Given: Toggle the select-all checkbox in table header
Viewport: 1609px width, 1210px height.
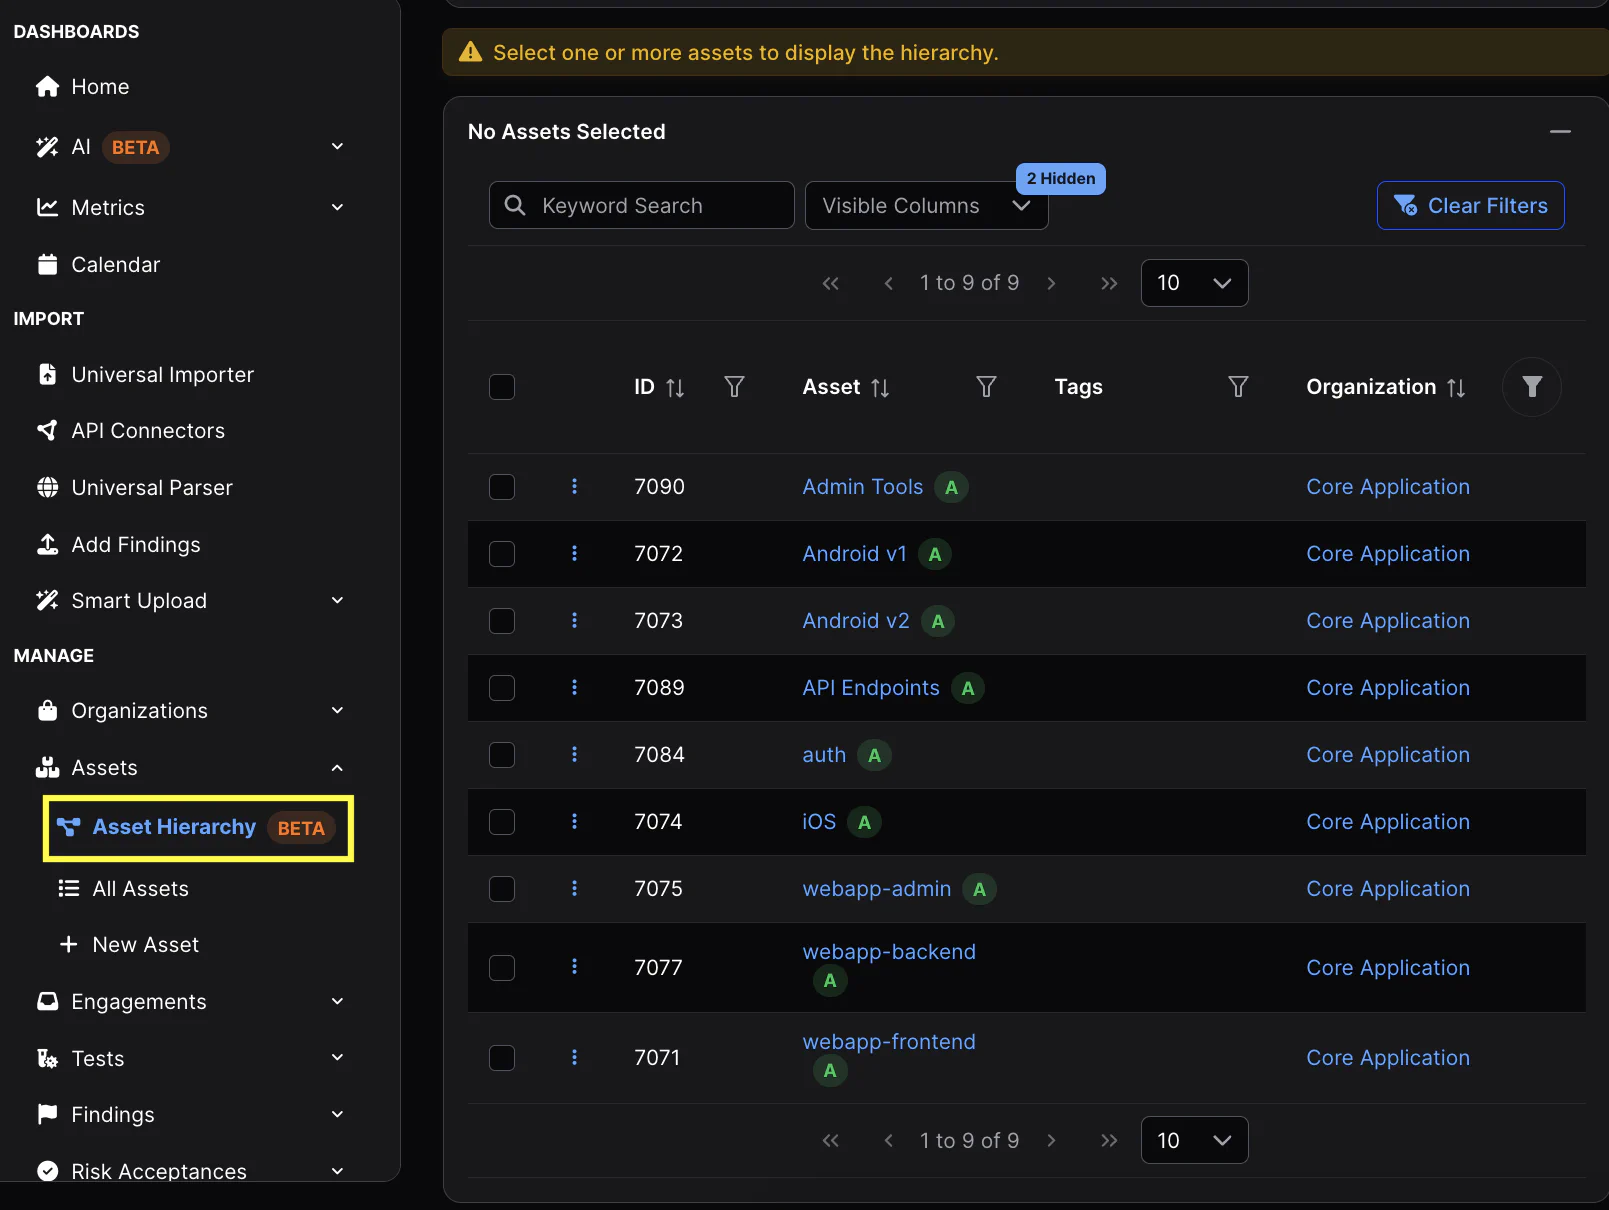Looking at the screenshot, I should (502, 387).
